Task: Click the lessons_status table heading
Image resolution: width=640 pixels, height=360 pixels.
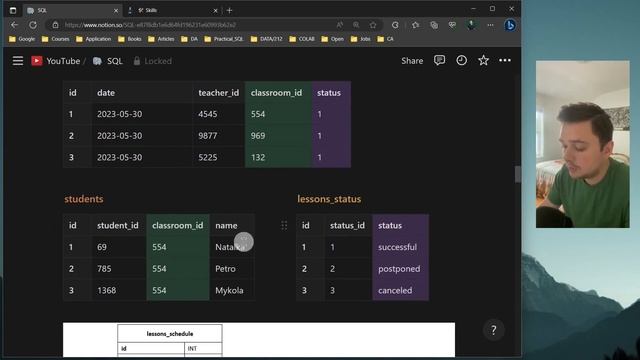Action: (329, 199)
